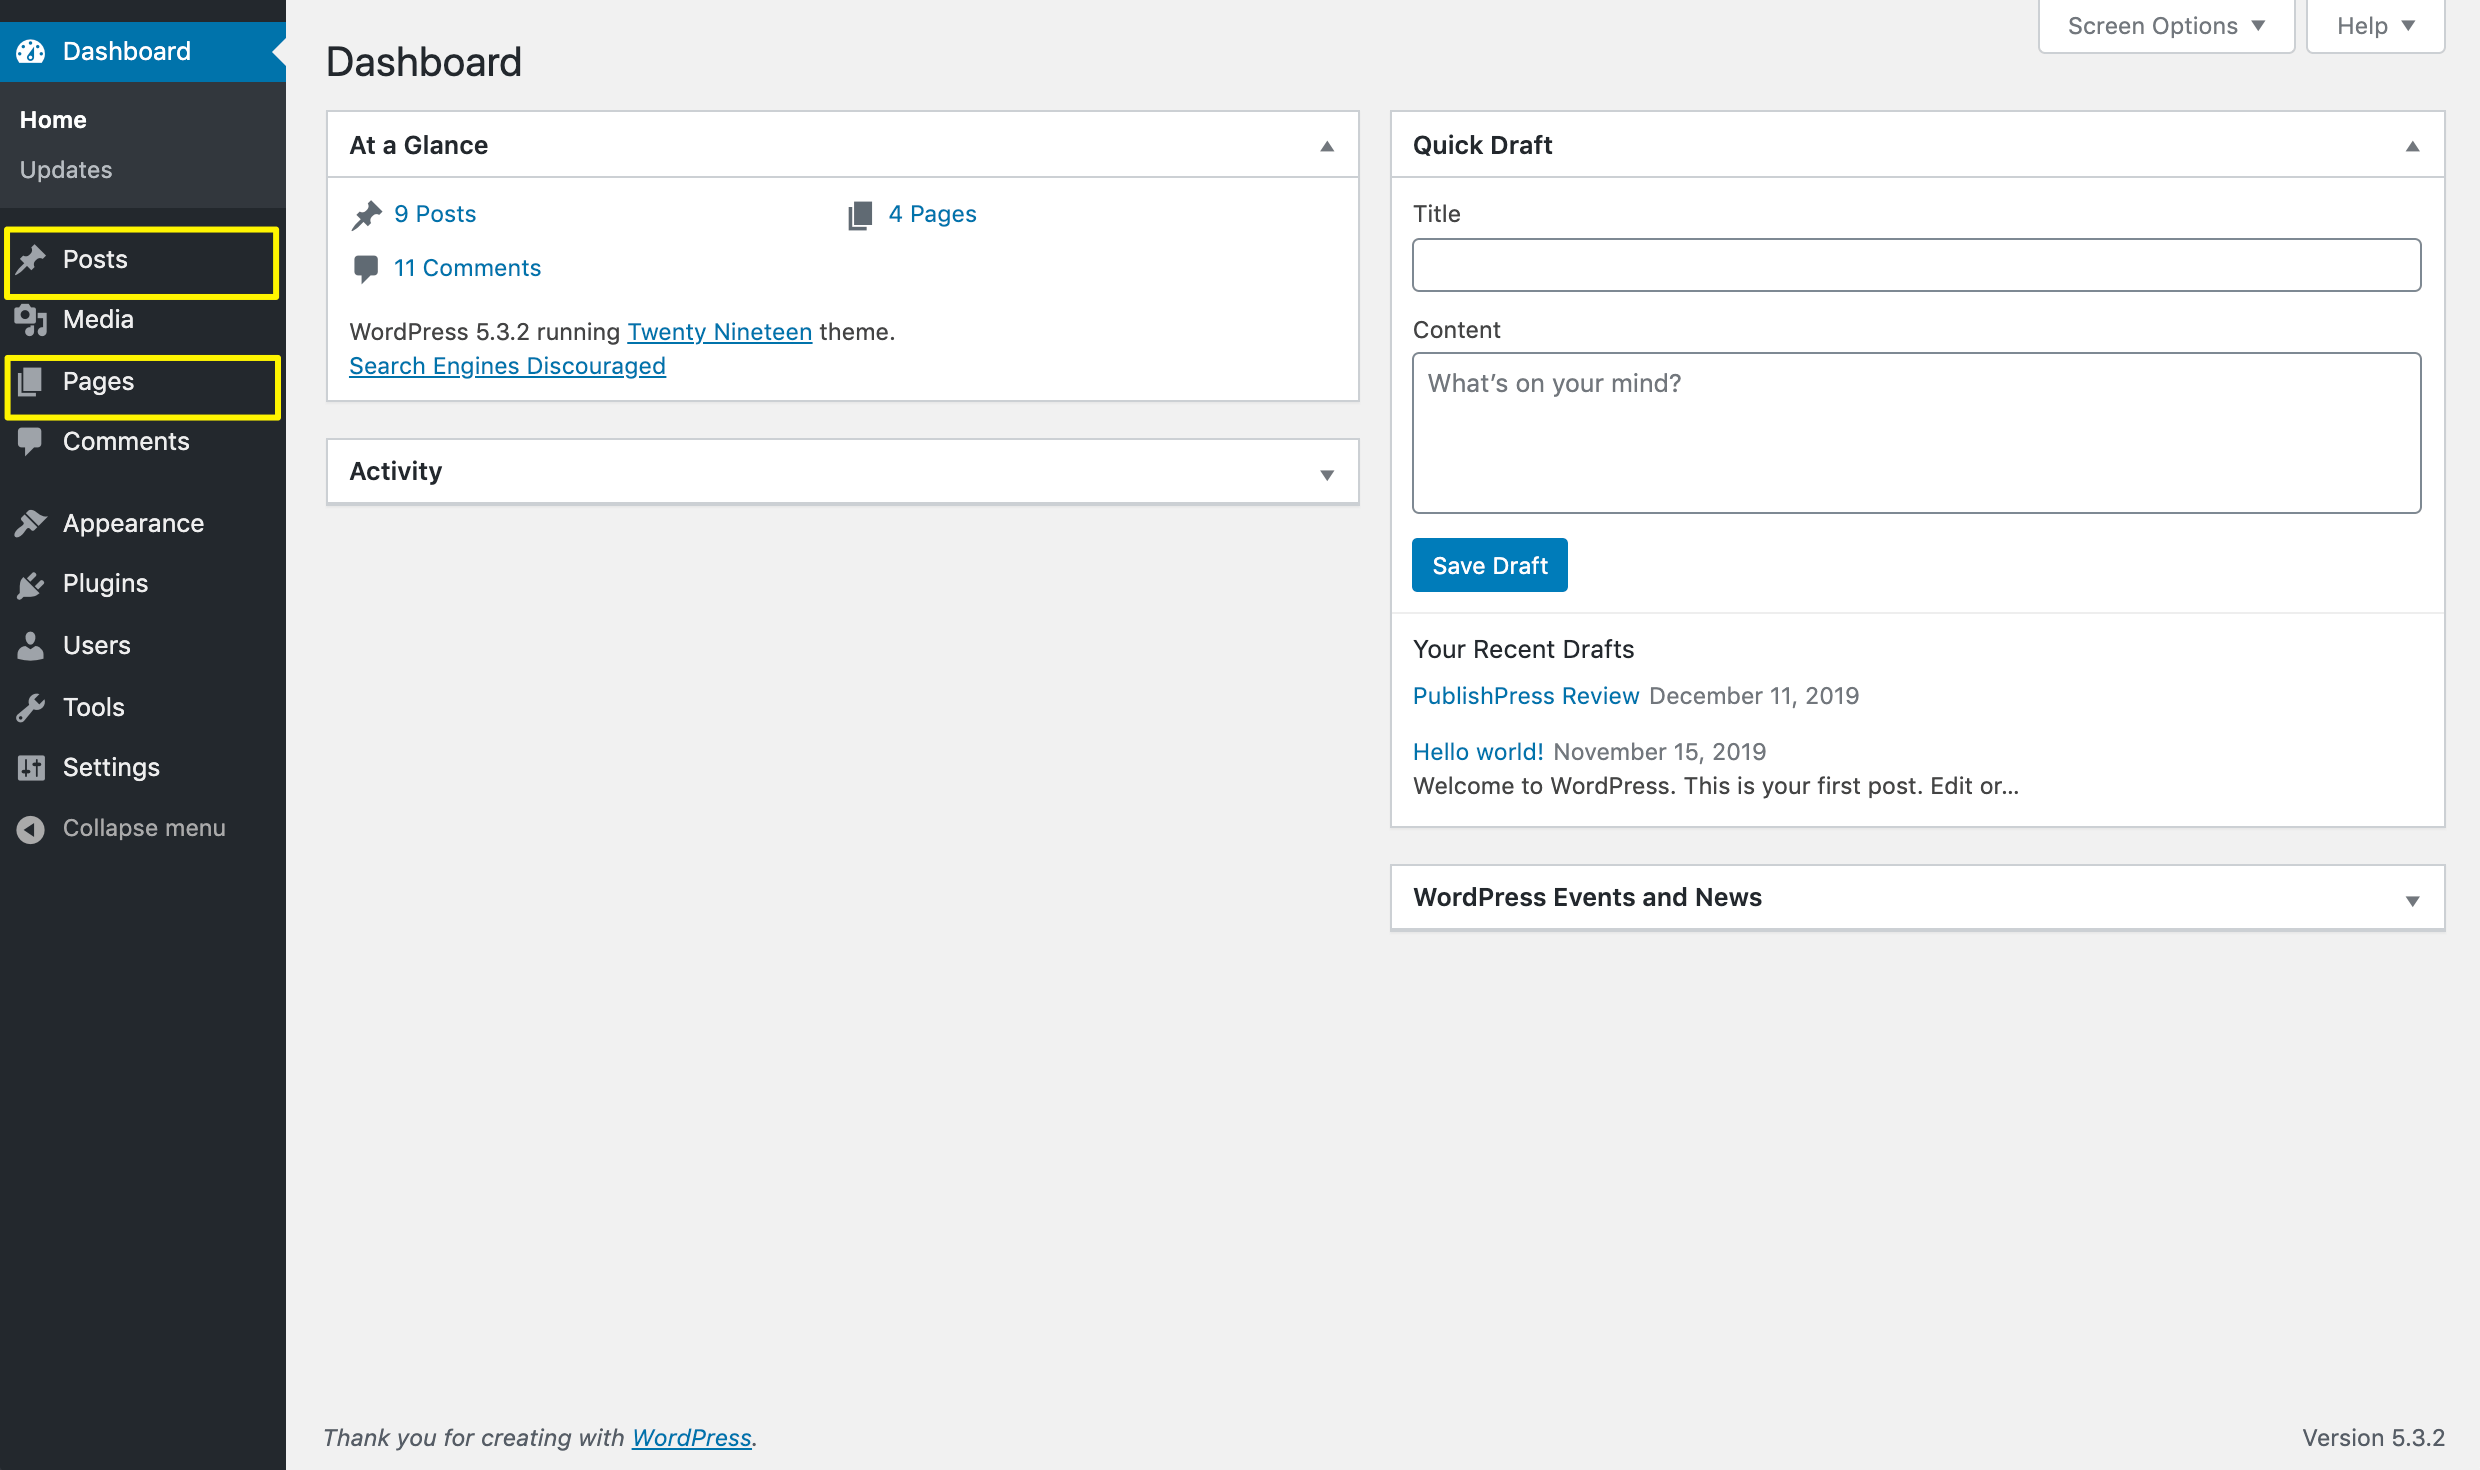Open the Tools menu label
2480x1470 pixels.
93,707
